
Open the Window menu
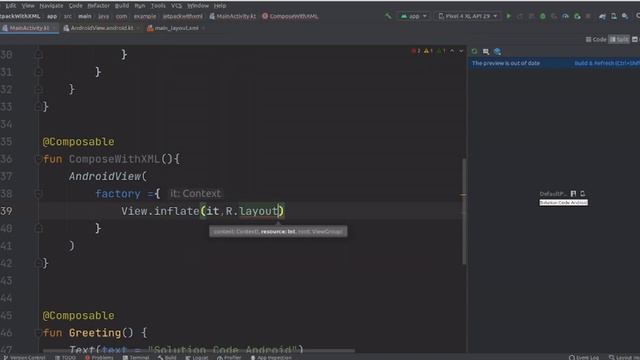click(x=198, y=6)
